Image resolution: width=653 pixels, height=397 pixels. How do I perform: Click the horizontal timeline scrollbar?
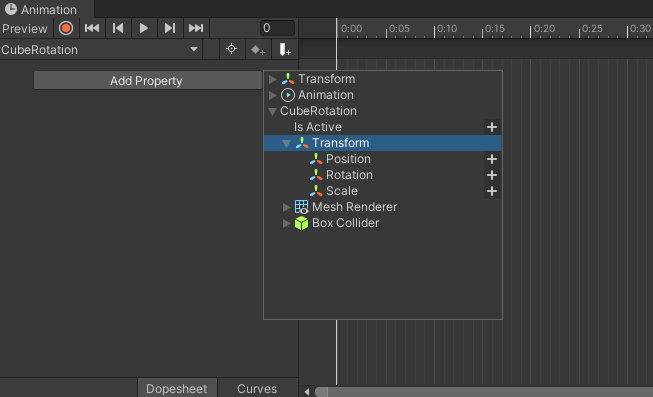click(484, 392)
